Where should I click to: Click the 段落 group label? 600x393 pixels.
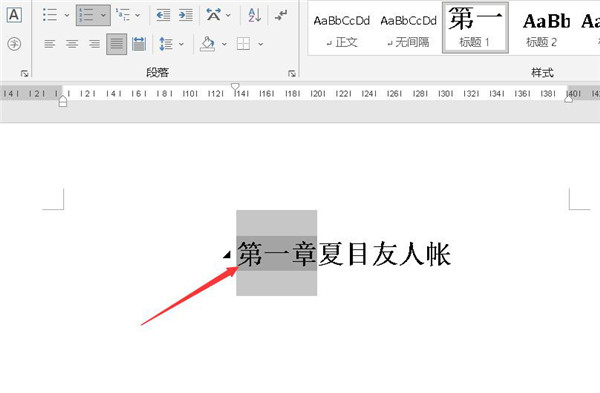[x=157, y=72]
